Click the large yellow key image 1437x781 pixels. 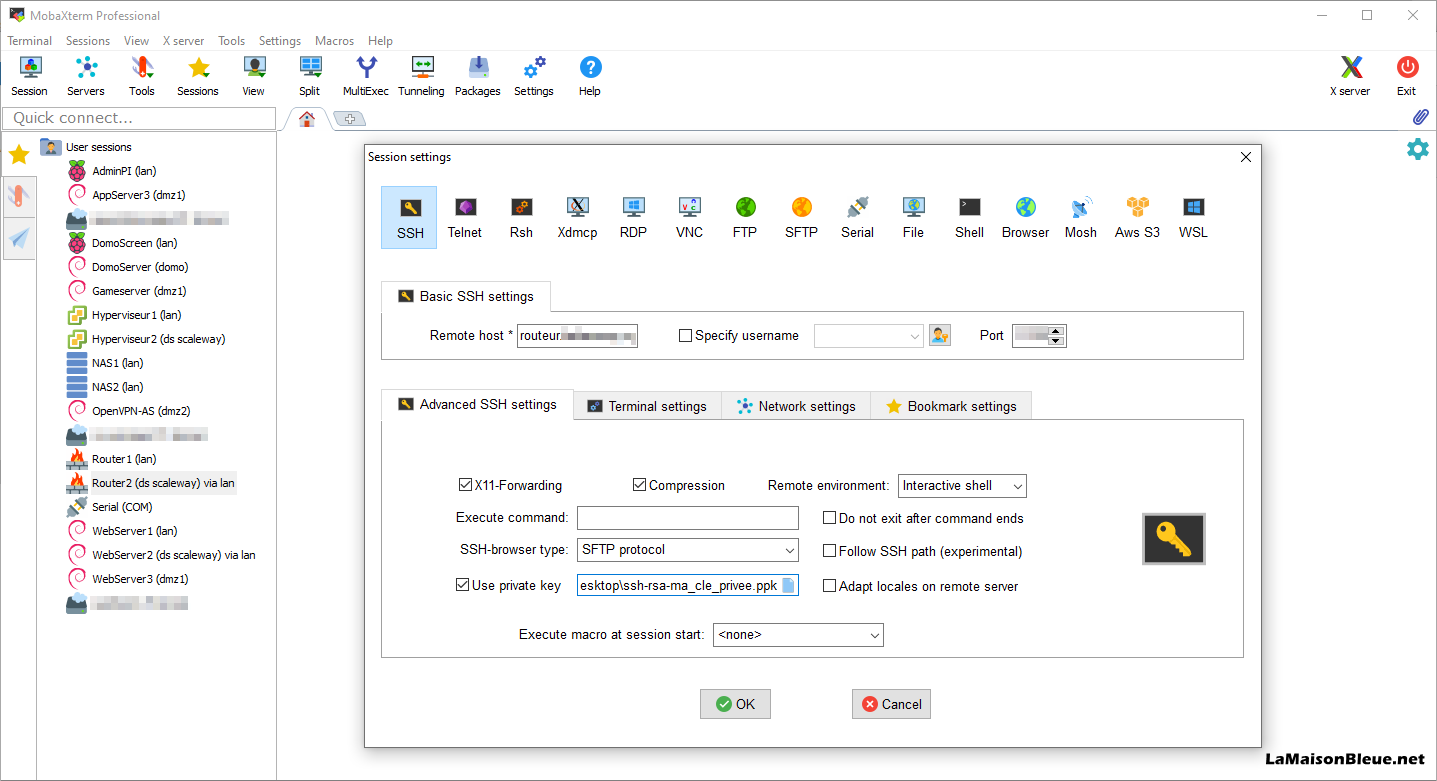click(x=1174, y=540)
